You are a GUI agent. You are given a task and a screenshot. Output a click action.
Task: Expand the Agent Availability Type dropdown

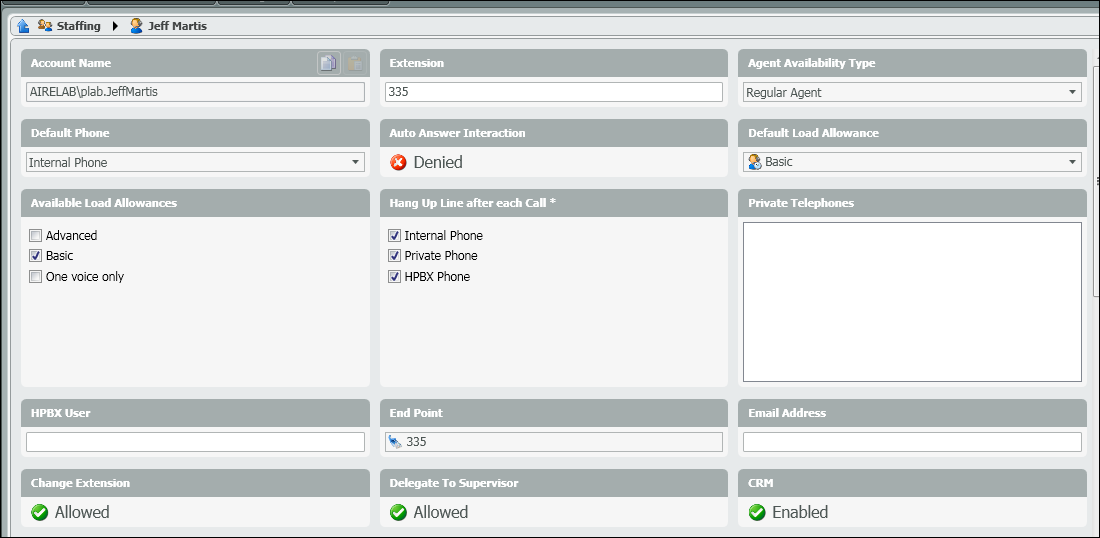click(x=1072, y=92)
